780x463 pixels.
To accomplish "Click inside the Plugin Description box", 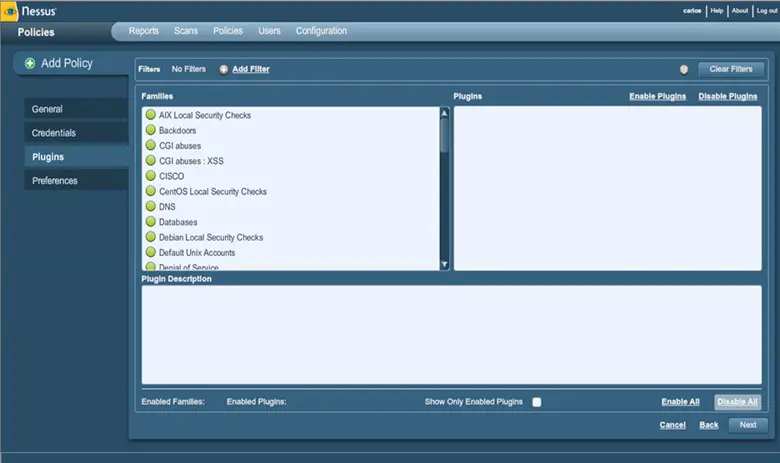I will tap(451, 334).
